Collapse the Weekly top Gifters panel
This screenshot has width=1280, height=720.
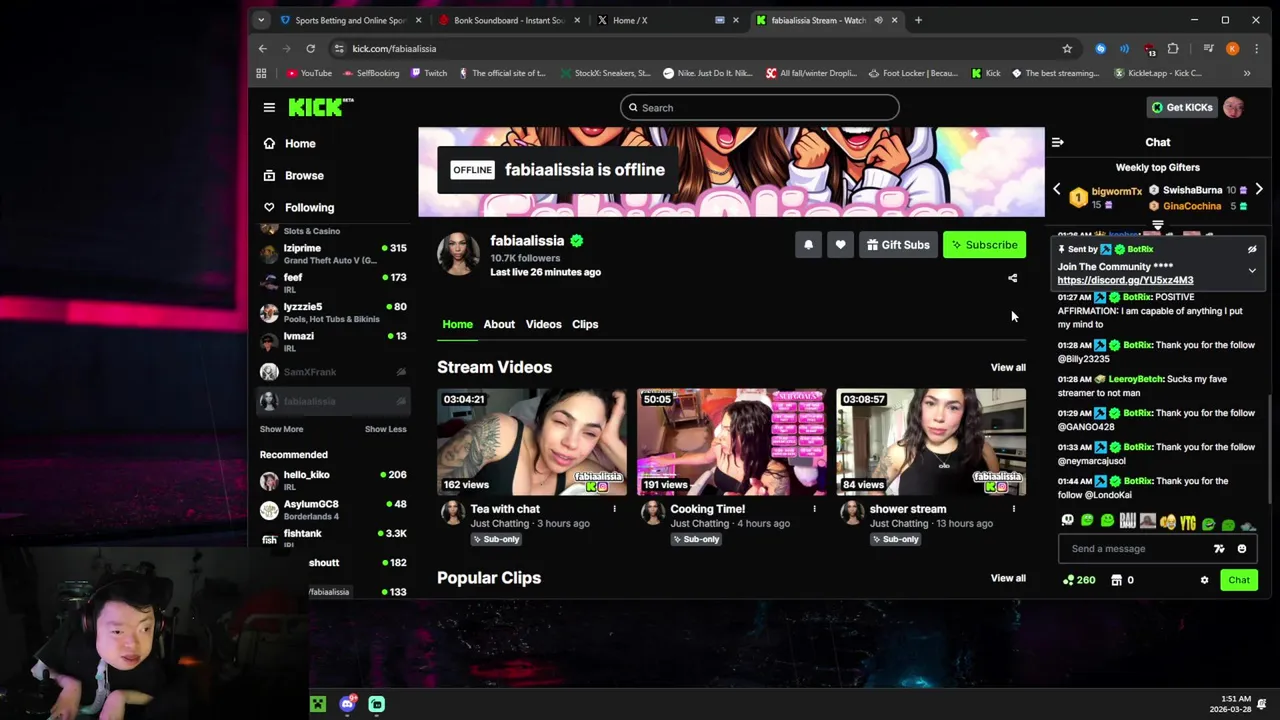tap(1158, 225)
